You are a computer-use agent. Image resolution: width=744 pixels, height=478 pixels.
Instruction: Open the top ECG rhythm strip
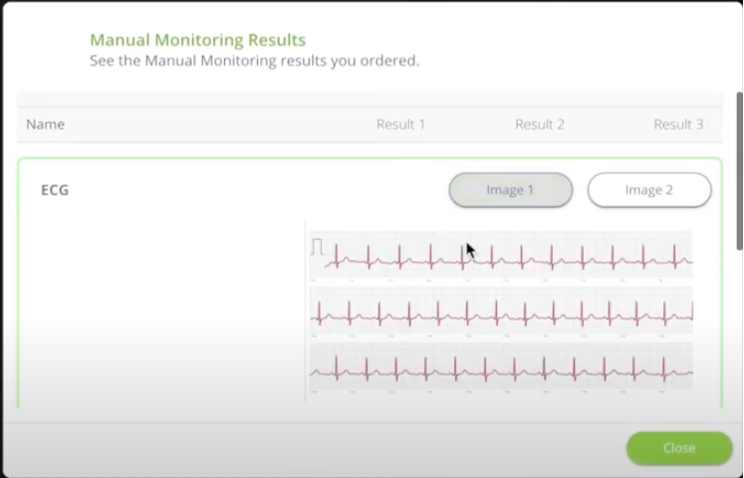coord(501,255)
